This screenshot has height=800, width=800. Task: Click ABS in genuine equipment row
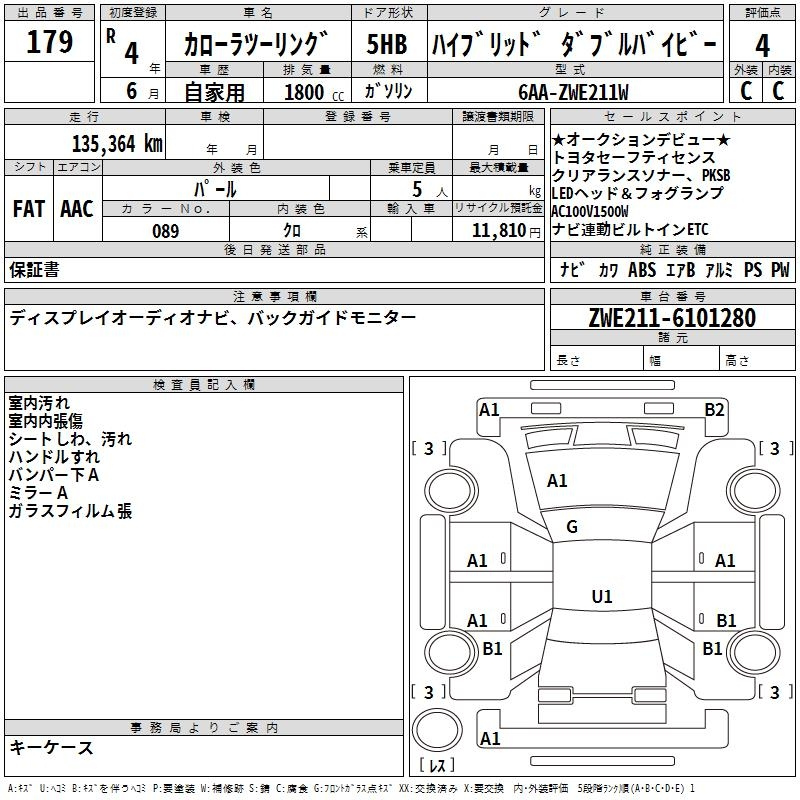point(642,270)
